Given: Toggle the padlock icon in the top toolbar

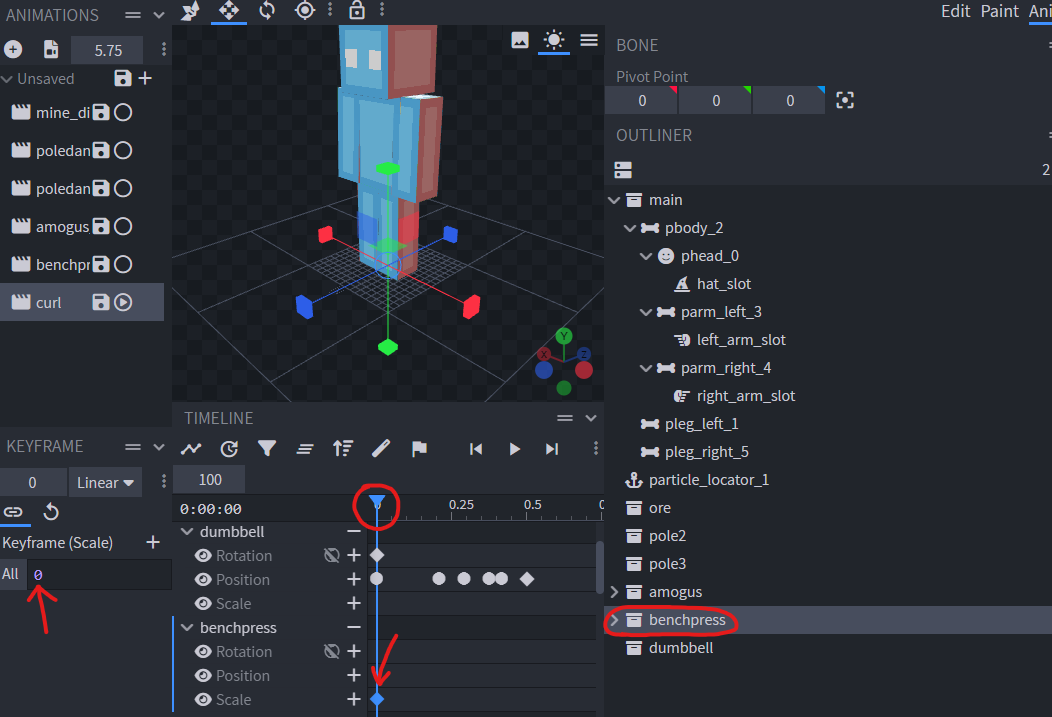Looking at the screenshot, I should point(356,11).
